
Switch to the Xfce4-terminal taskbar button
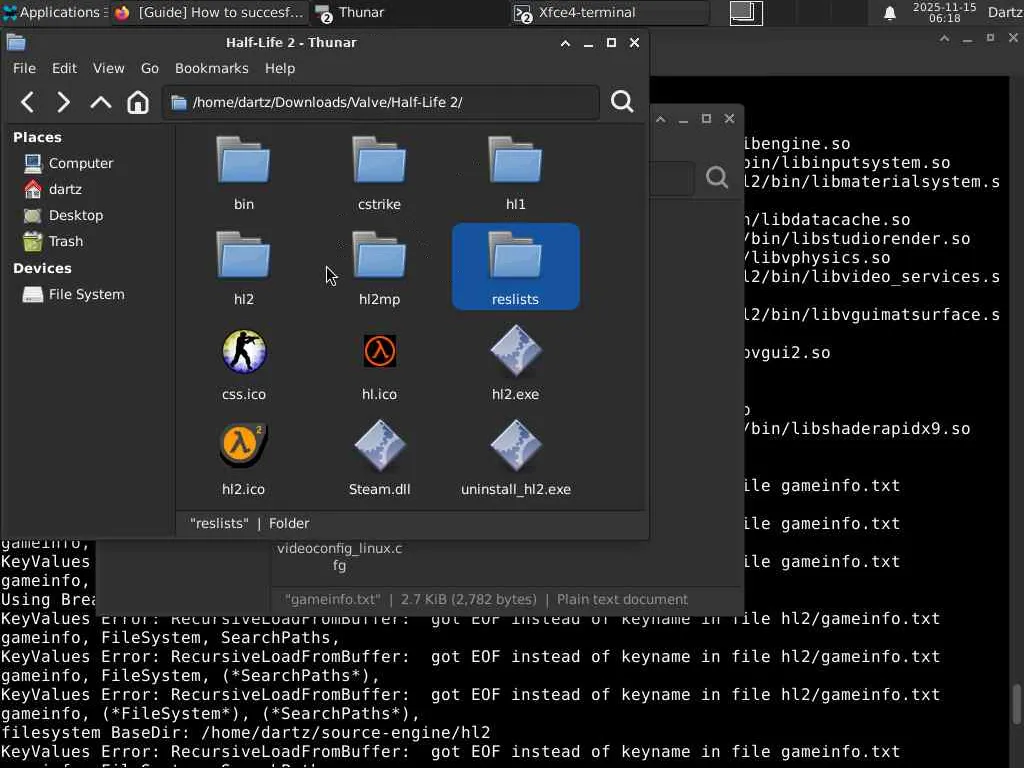(x=610, y=12)
